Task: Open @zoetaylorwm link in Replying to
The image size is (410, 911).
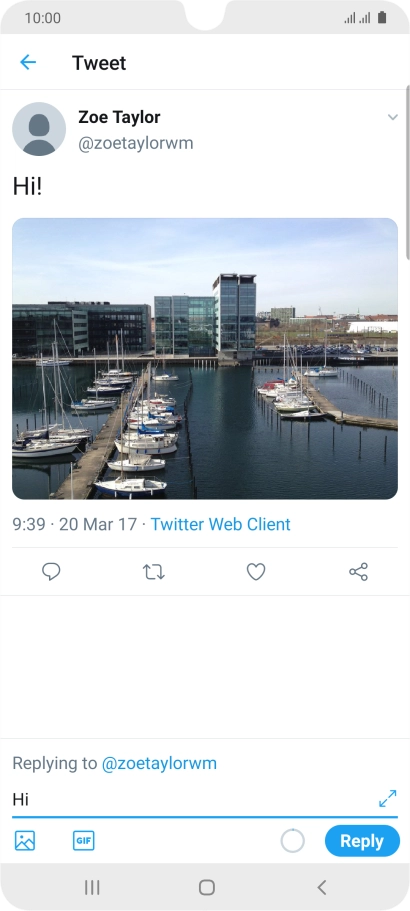Action: tap(159, 763)
